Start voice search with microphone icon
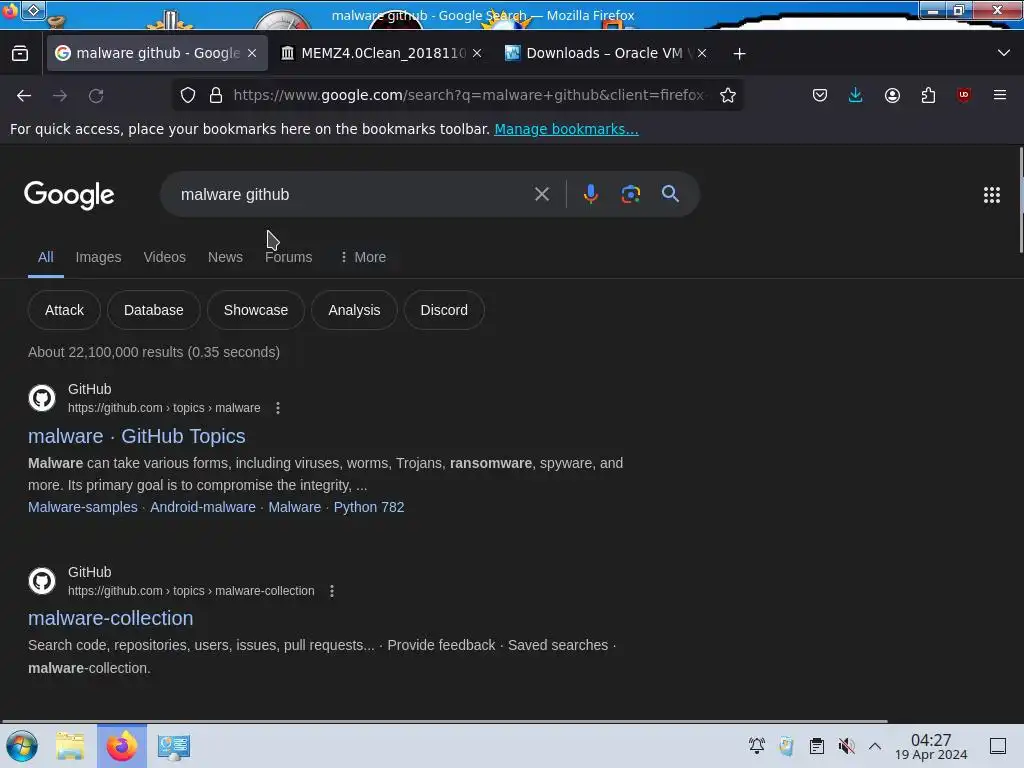1024x768 pixels. [x=590, y=194]
